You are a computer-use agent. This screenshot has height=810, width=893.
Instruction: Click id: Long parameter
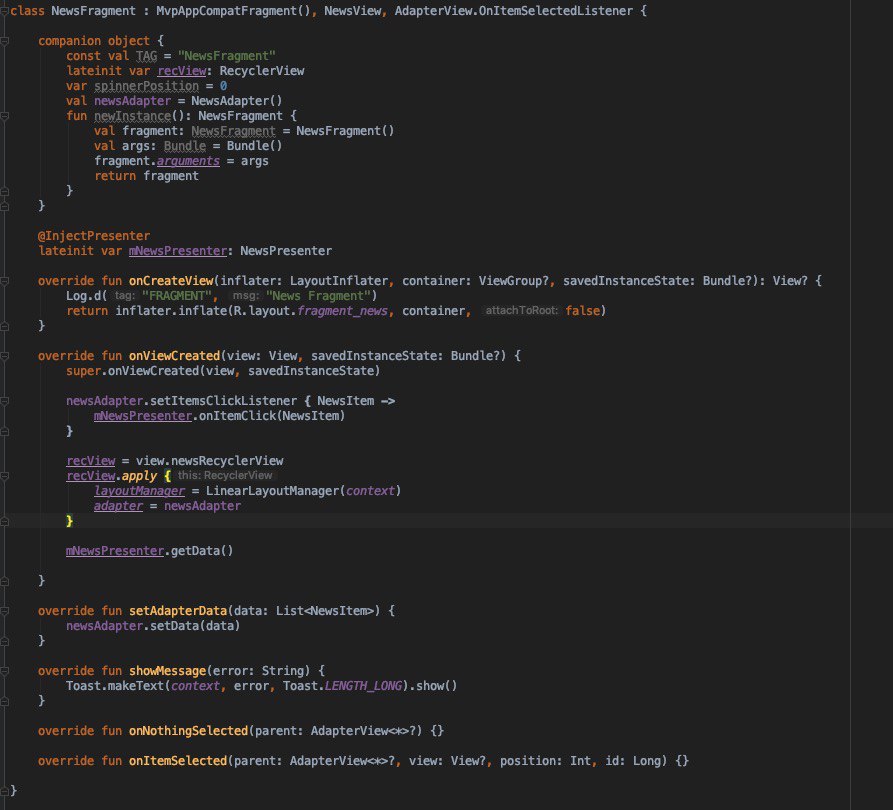(x=632, y=761)
